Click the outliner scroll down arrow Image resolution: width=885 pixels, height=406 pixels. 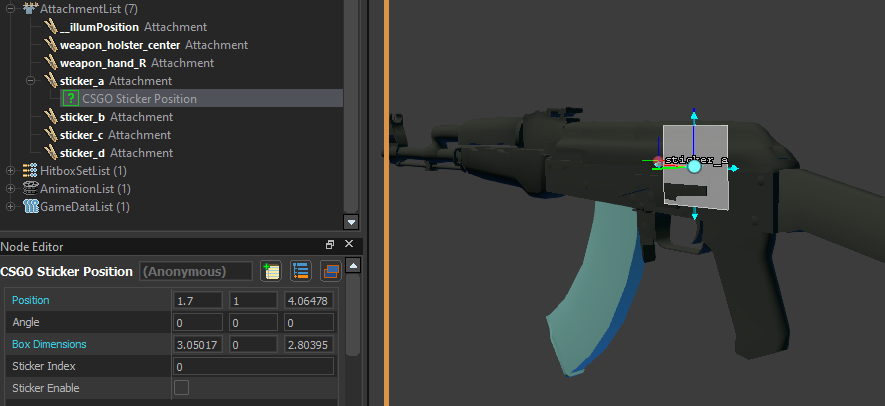(x=350, y=222)
